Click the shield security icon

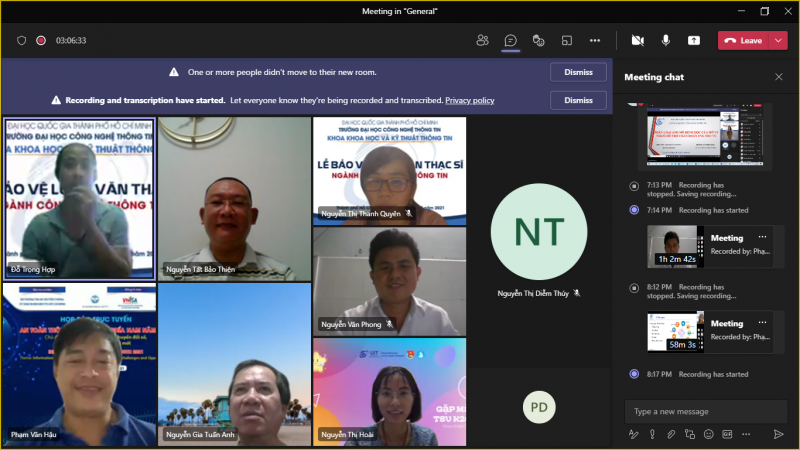[x=21, y=40]
